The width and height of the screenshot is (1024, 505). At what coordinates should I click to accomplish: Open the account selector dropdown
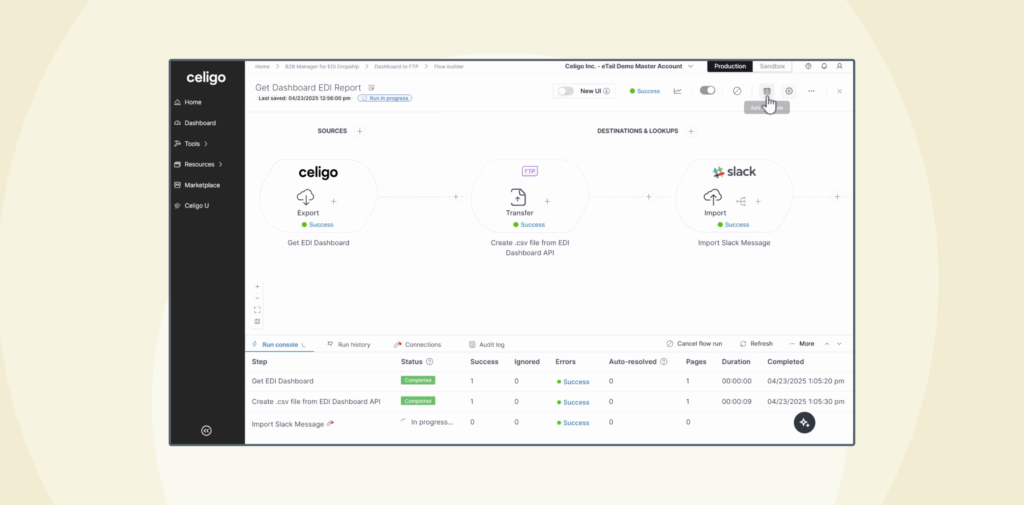pyautogui.click(x=690, y=66)
